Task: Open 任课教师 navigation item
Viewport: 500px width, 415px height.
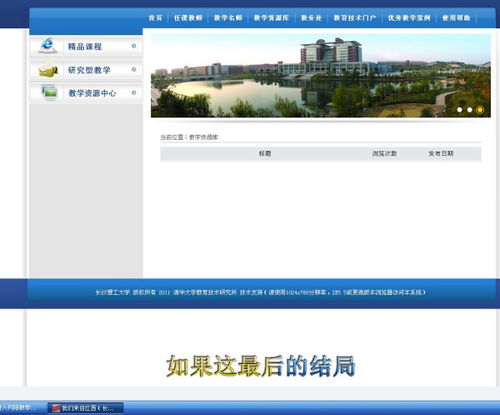Action: tap(188, 18)
